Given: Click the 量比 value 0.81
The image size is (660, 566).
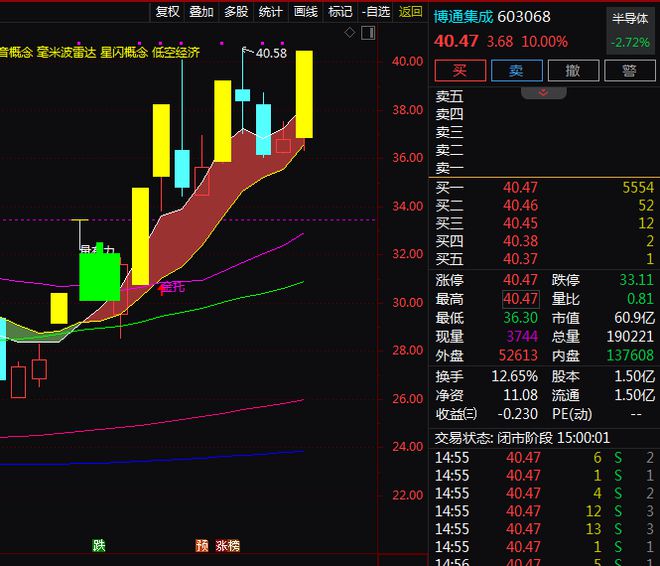Looking at the screenshot, I should click(x=641, y=299).
